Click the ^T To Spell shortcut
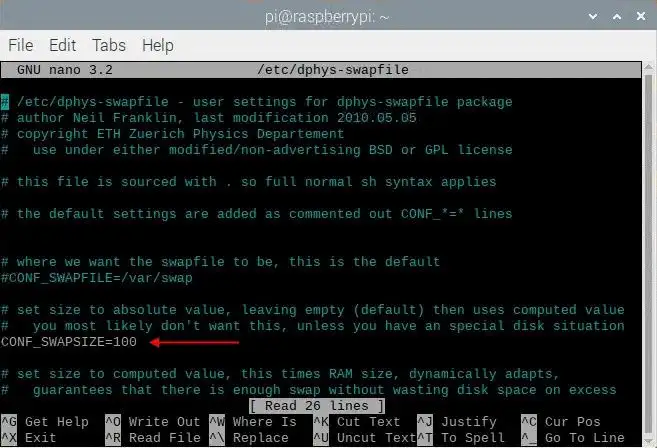This screenshot has width=657, height=448. point(461,438)
